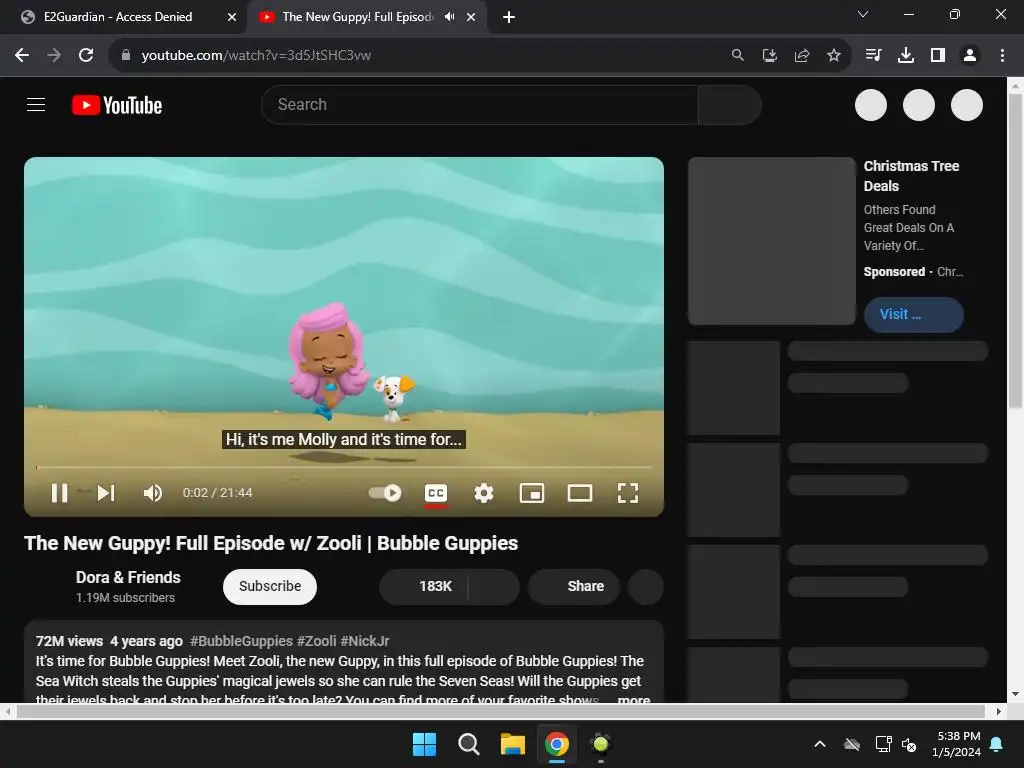This screenshot has height=768, width=1024.
Task: Open #BubbleGuppies hashtag link
Action: [241, 641]
